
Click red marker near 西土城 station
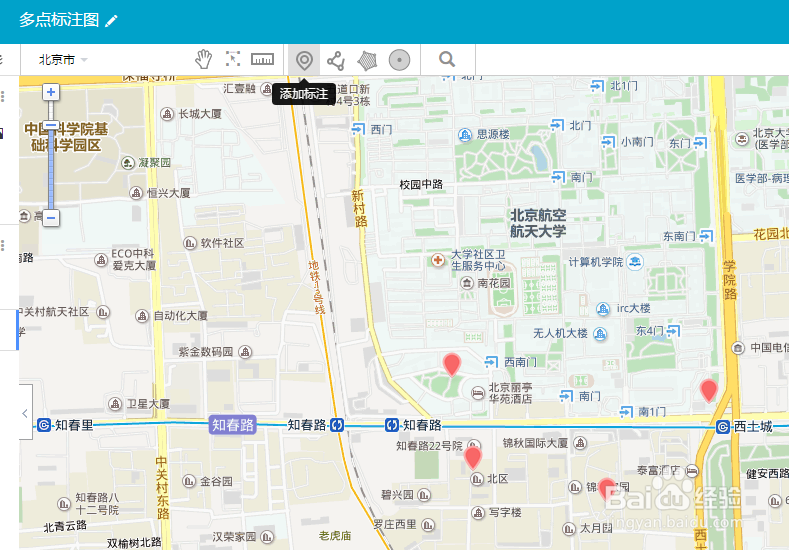708,391
